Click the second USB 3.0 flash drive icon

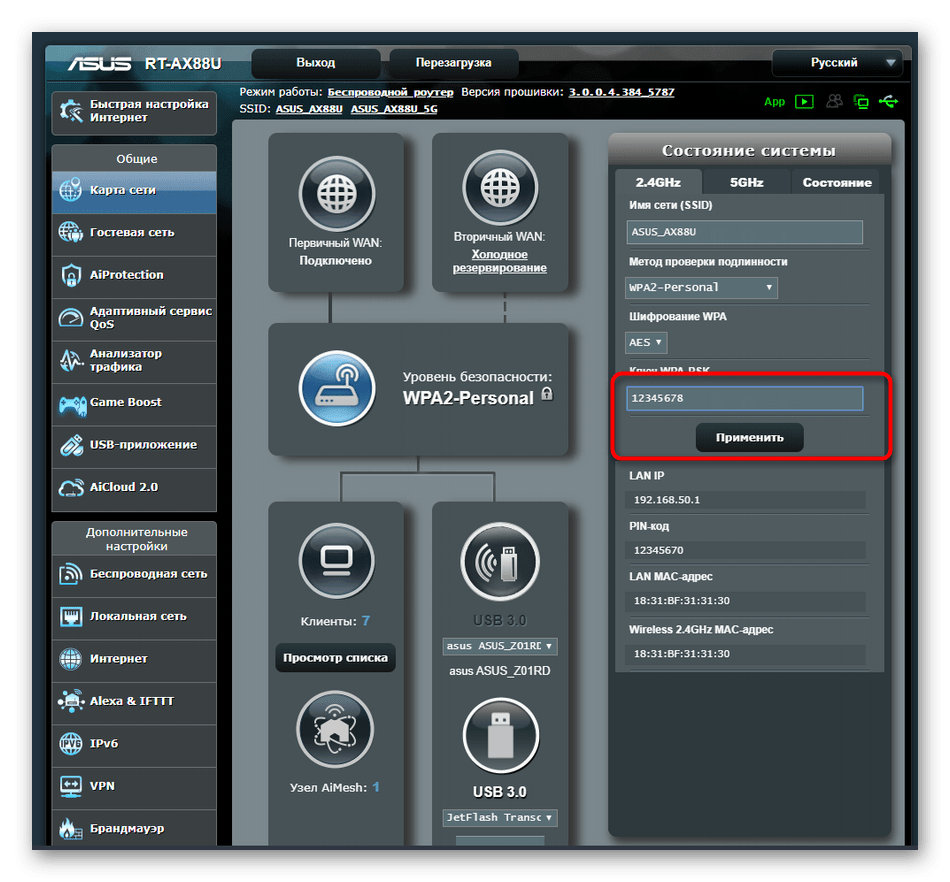[x=500, y=736]
